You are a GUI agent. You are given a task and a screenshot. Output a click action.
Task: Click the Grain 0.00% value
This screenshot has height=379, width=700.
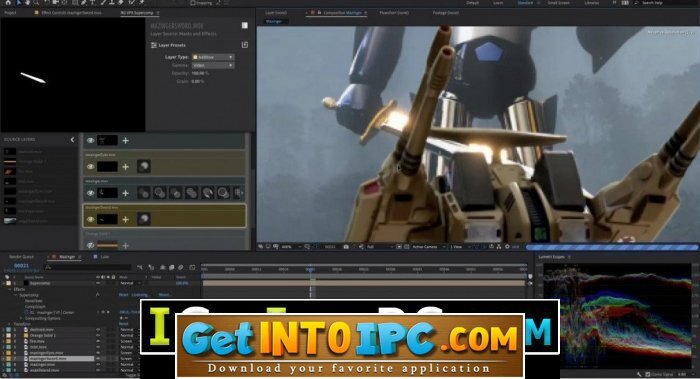click(198, 81)
